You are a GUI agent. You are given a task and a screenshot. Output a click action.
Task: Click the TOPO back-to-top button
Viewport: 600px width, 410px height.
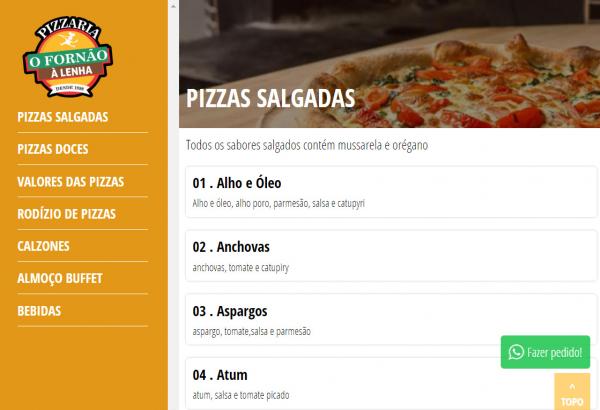click(572, 392)
